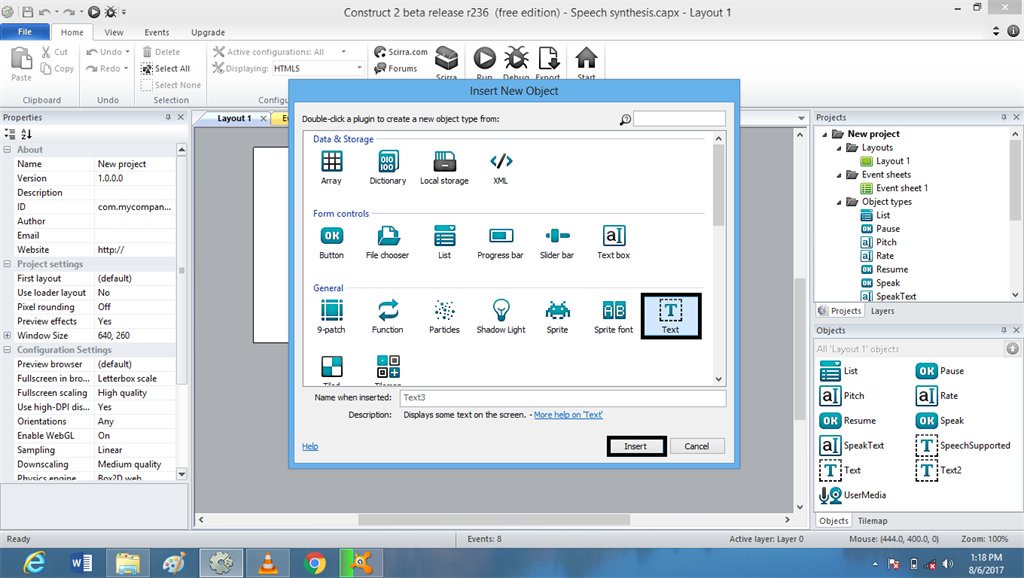Click the layout horizontal scrollbar
1024x578 pixels.
tap(494, 520)
